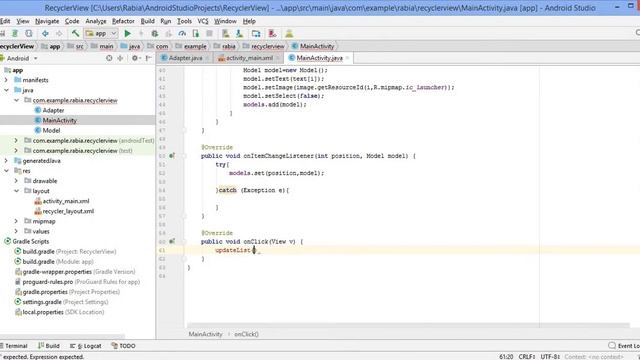This screenshot has height=360, width=640.
Task: Click the Apply Changes icon
Action: 168,33
